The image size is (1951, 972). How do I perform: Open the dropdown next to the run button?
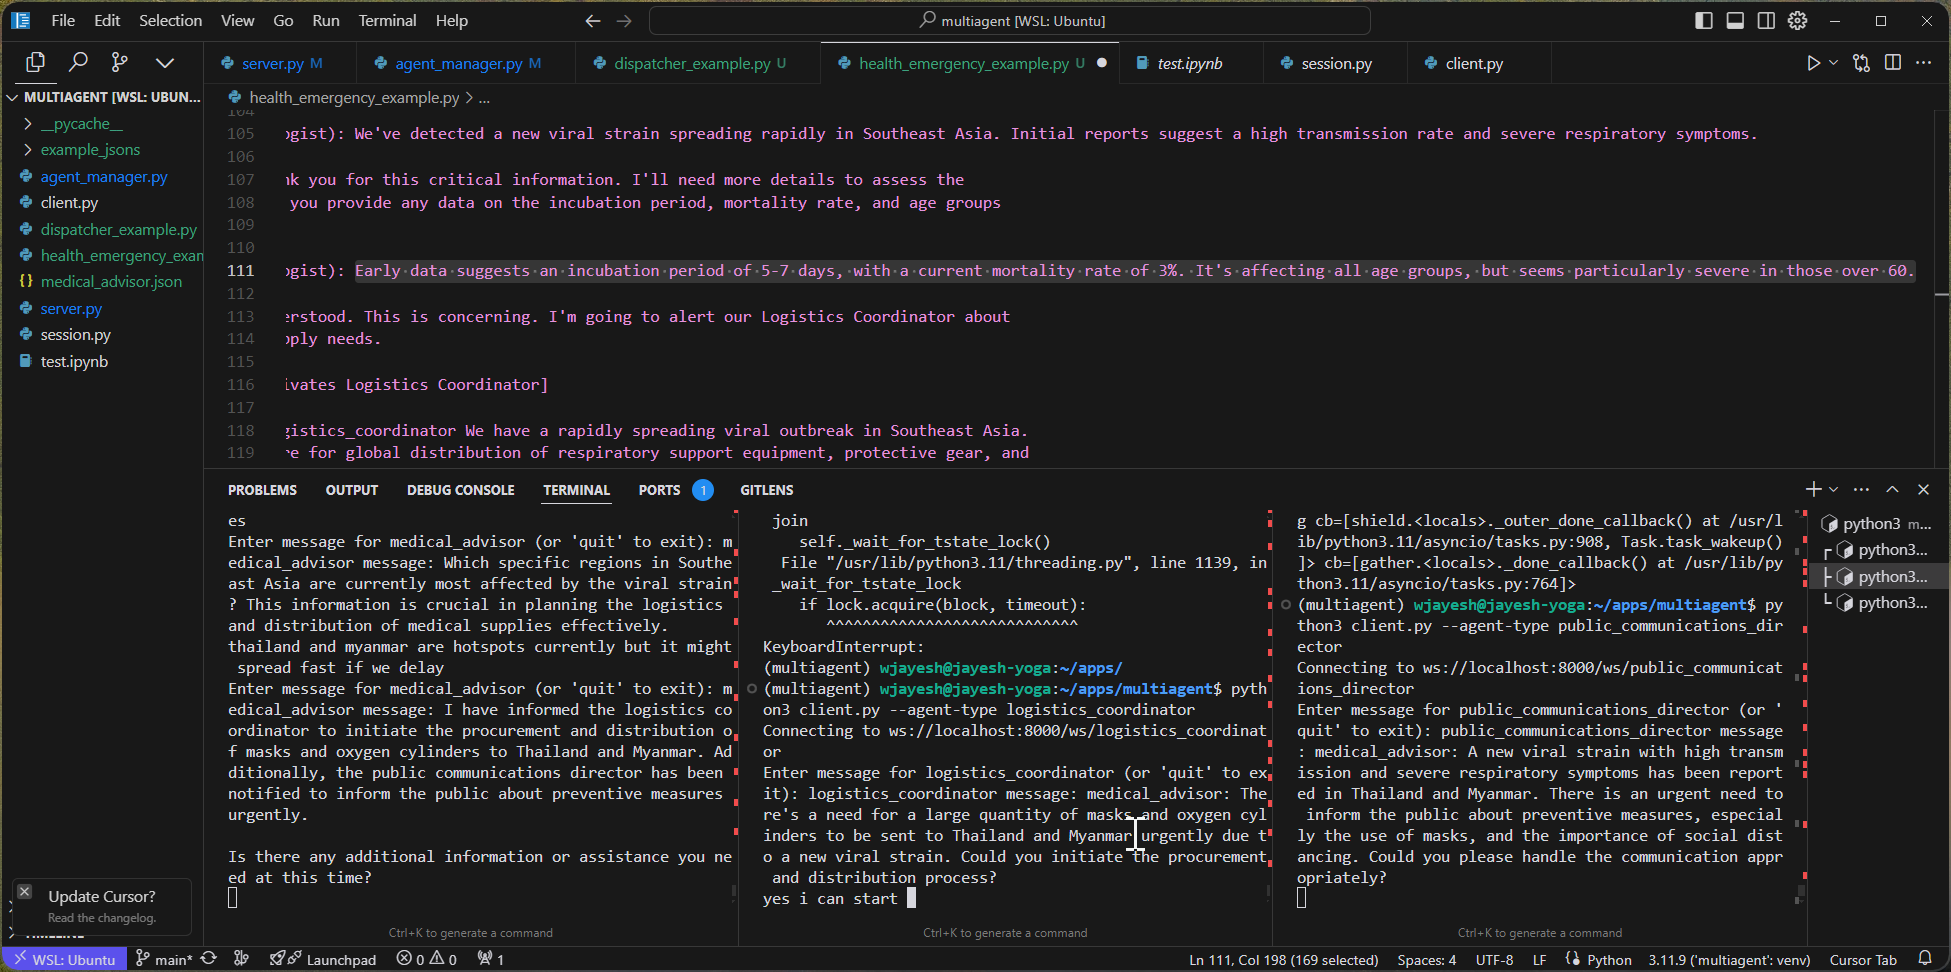click(x=1833, y=63)
